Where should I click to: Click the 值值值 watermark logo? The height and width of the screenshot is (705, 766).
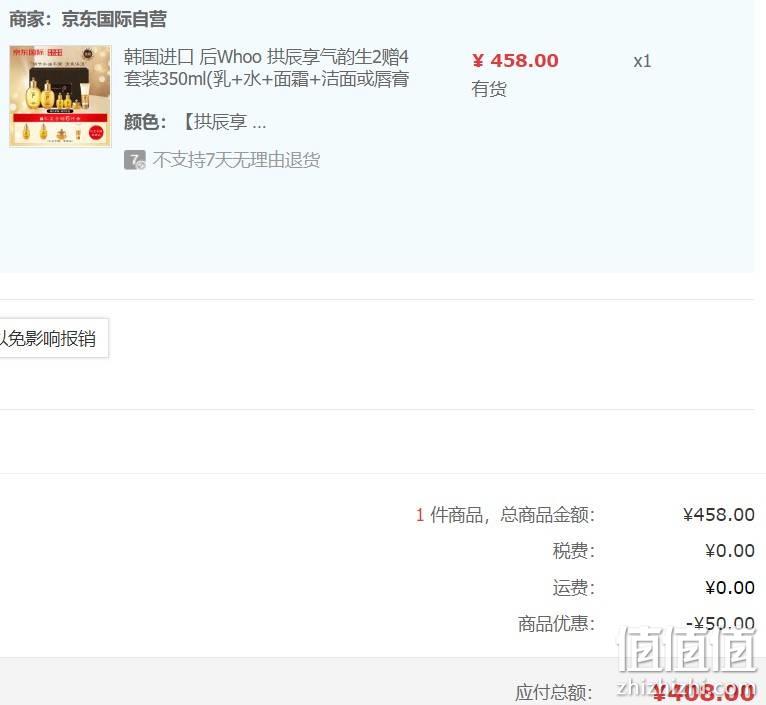coord(687,648)
